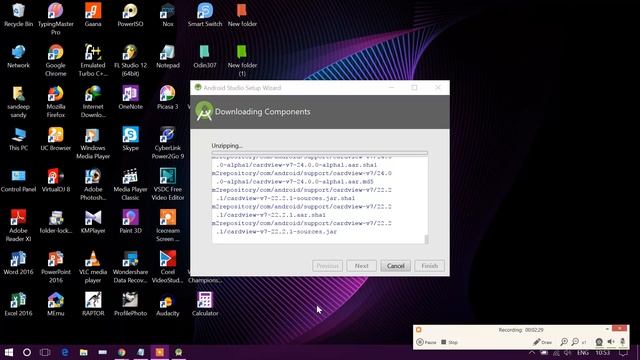
Task: Select the VirtualDJ 8 desktop icon
Action: [x=56, y=180]
